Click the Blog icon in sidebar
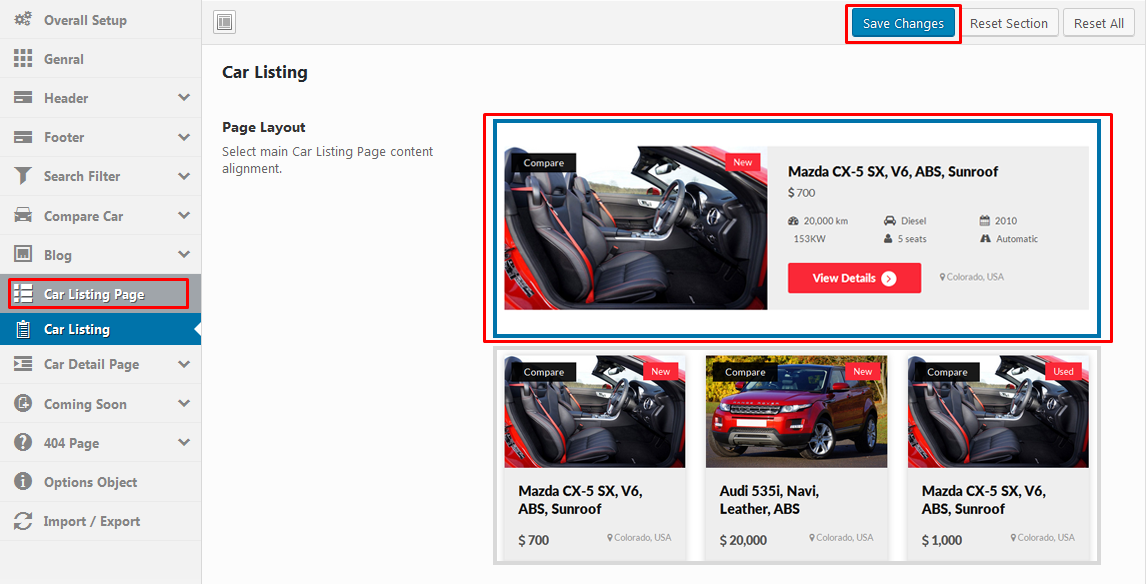Image resolution: width=1146 pixels, height=584 pixels. pyautogui.click(x=23, y=254)
